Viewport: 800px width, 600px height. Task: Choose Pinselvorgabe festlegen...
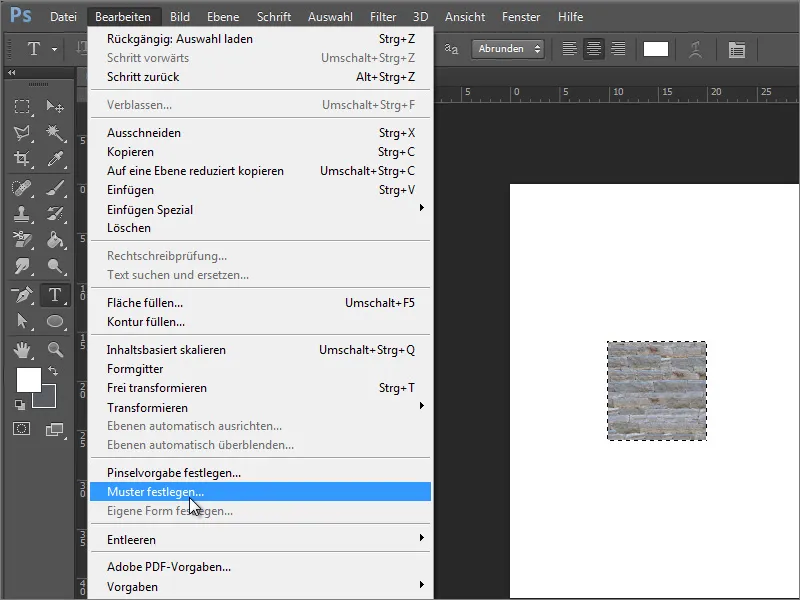pyautogui.click(x=261, y=472)
